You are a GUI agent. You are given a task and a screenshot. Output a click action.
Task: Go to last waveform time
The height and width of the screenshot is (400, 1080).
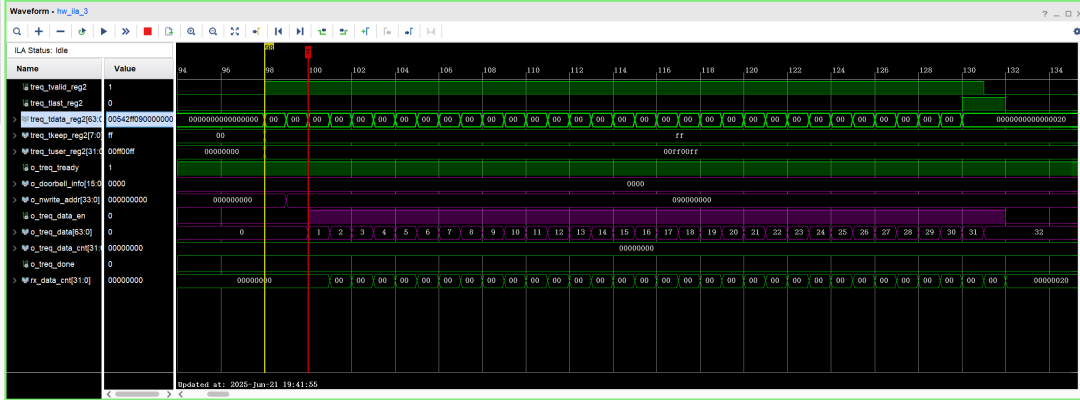[300, 31]
